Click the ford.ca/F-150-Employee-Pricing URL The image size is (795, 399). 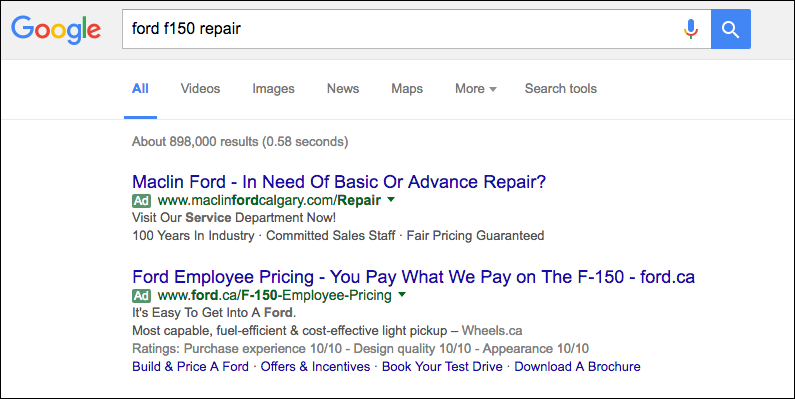[275, 296]
